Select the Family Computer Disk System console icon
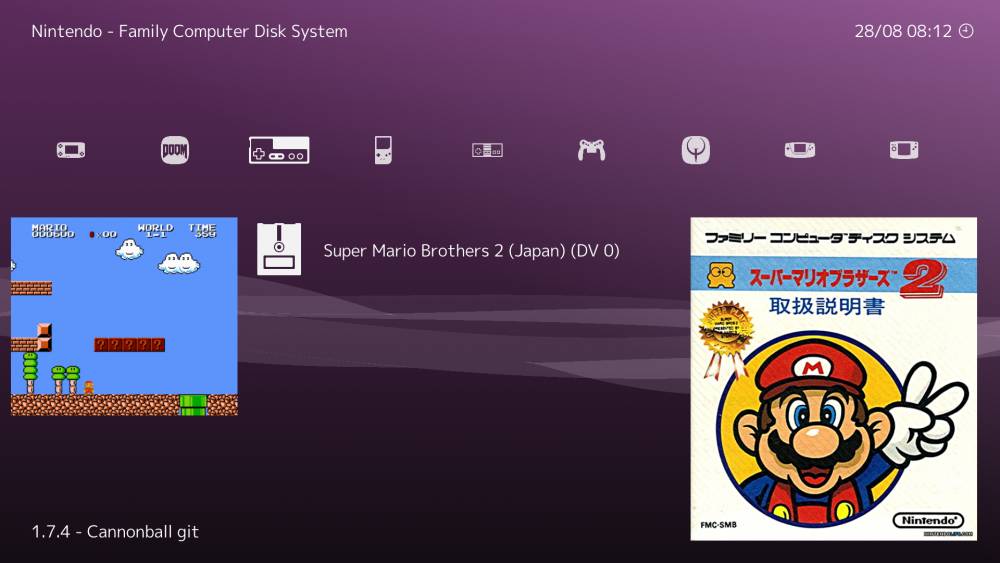 [279, 150]
